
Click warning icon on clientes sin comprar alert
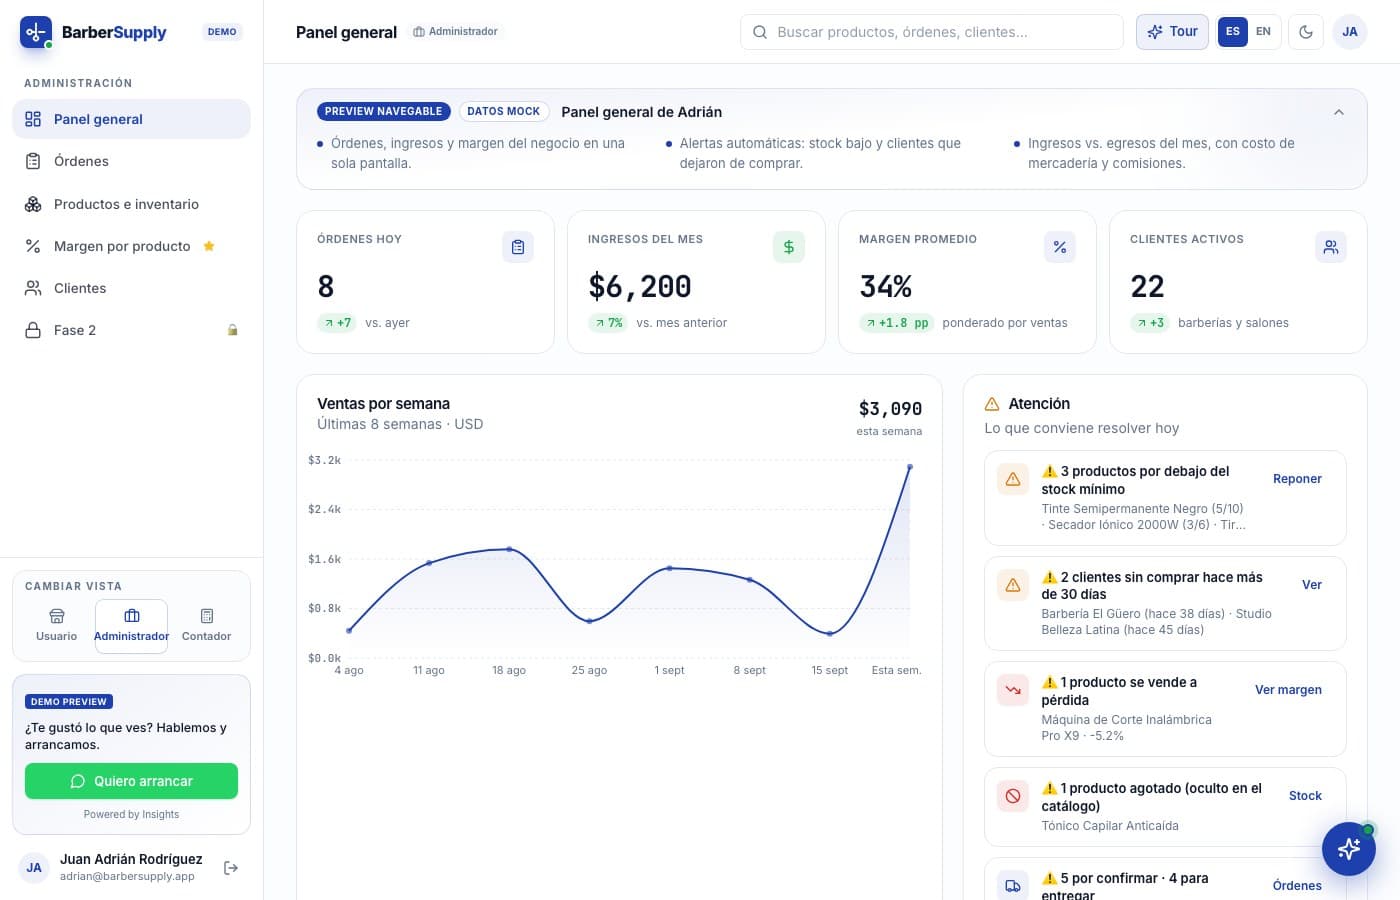(1013, 585)
